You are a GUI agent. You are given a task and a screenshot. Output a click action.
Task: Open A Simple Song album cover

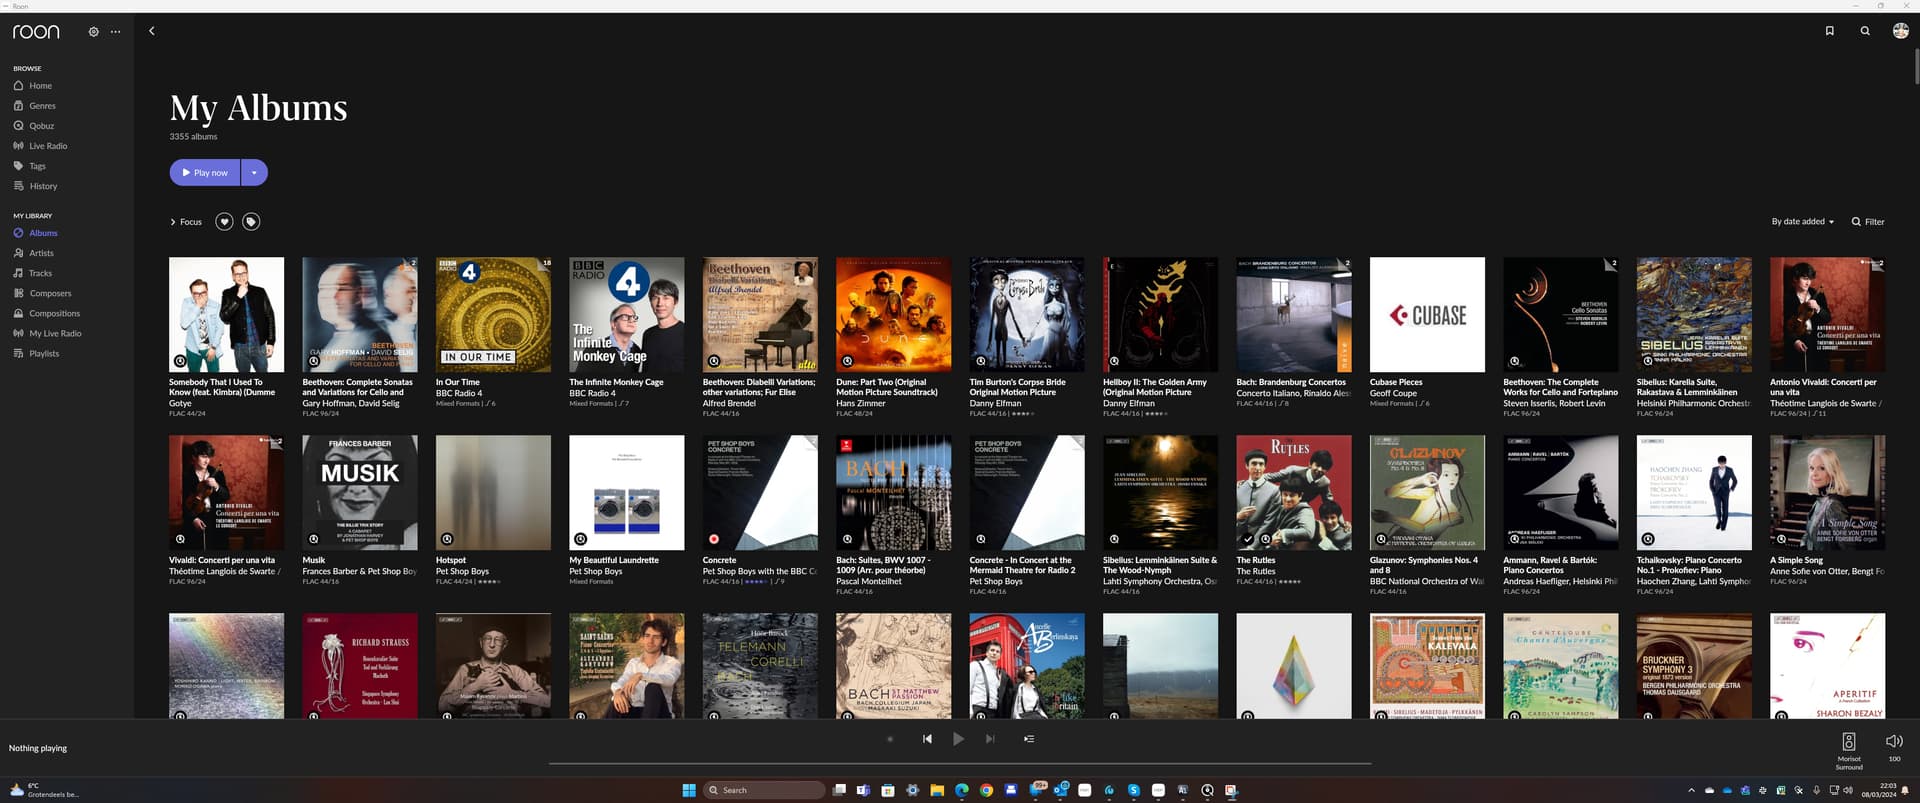coord(1827,493)
